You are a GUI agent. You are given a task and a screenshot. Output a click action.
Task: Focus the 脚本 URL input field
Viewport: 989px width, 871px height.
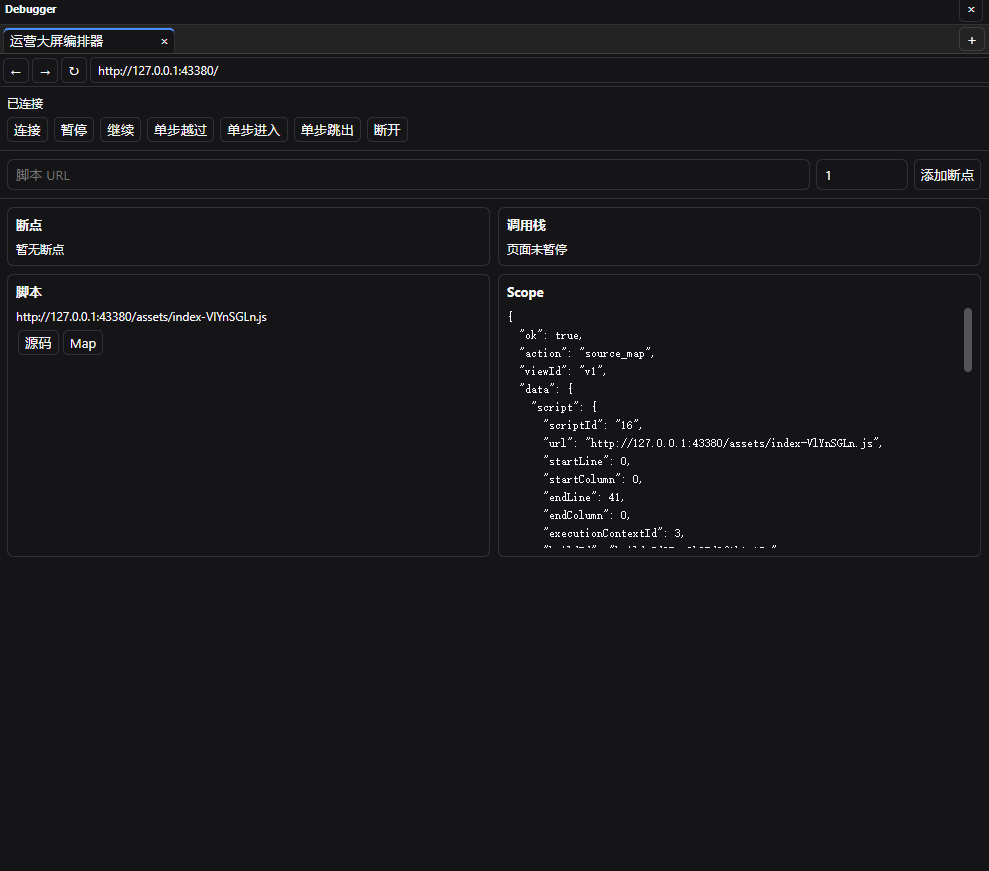coord(408,175)
